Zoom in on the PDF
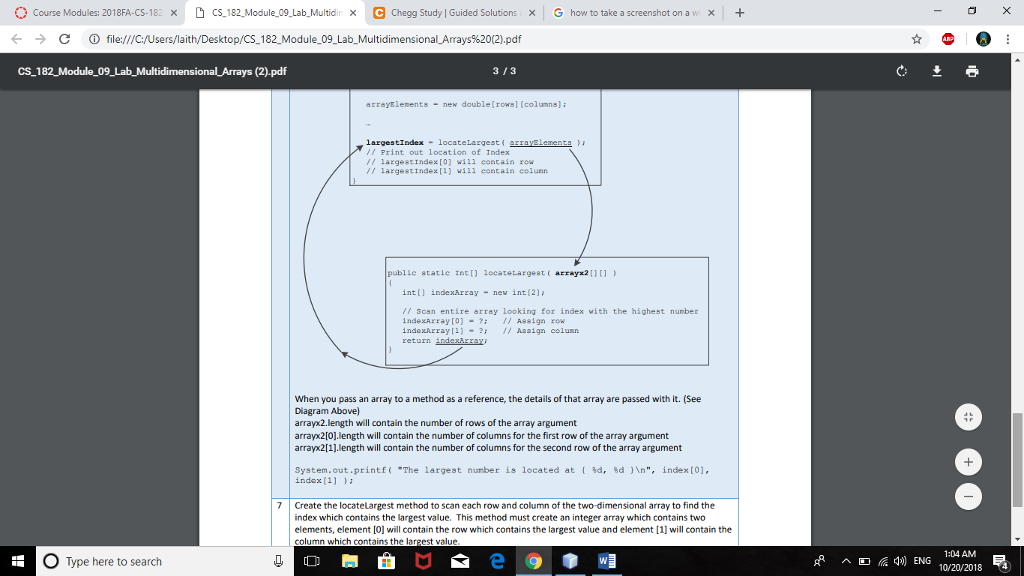 (968, 462)
